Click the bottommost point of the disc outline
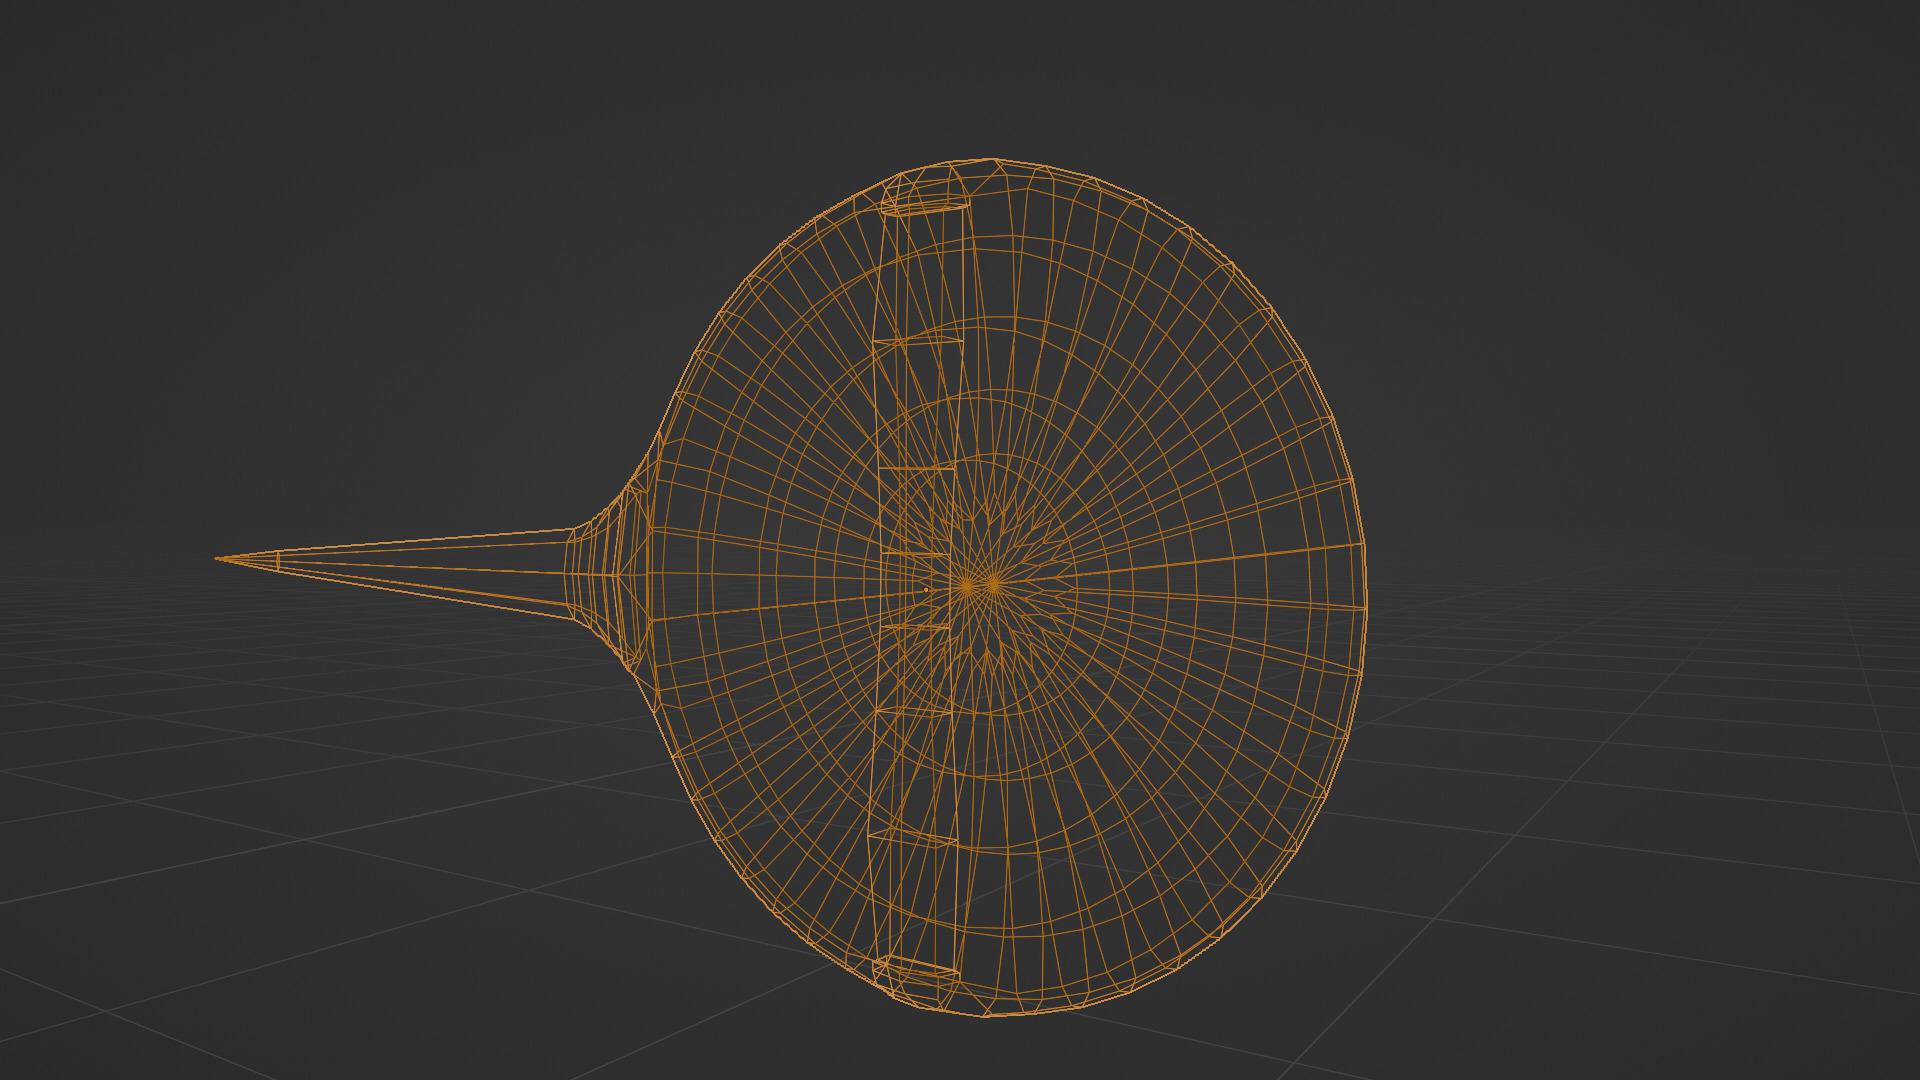 (x=985, y=1015)
